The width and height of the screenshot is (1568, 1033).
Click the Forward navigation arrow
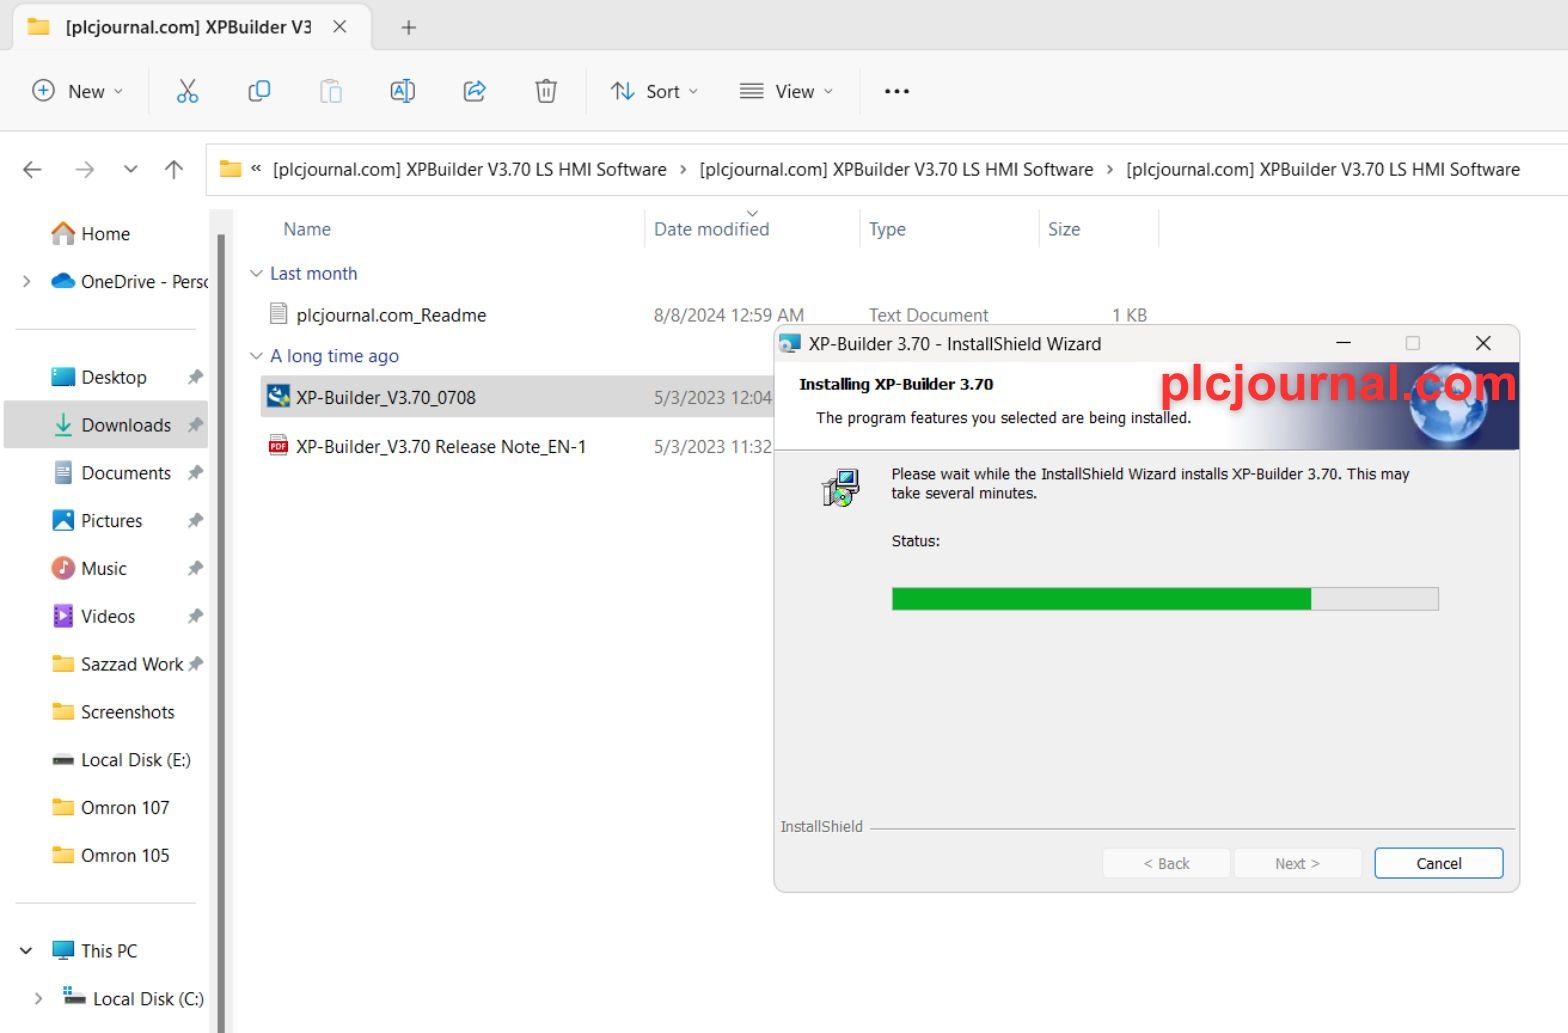tap(85, 169)
